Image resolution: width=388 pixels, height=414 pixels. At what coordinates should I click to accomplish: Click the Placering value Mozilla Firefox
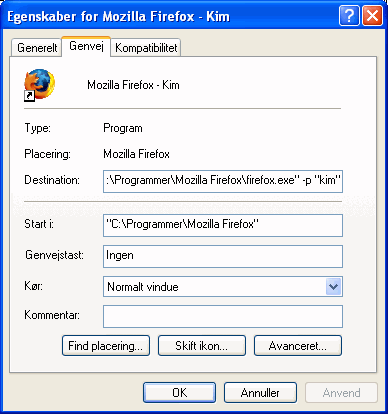pyautogui.click(x=136, y=154)
